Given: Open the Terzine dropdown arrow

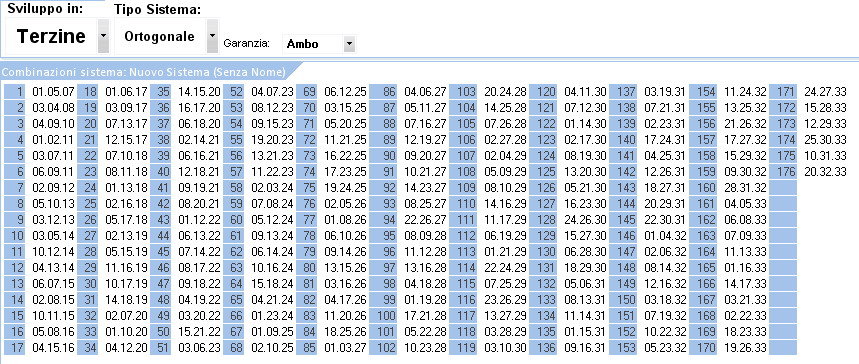Looking at the screenshot, I should (103, 36).
